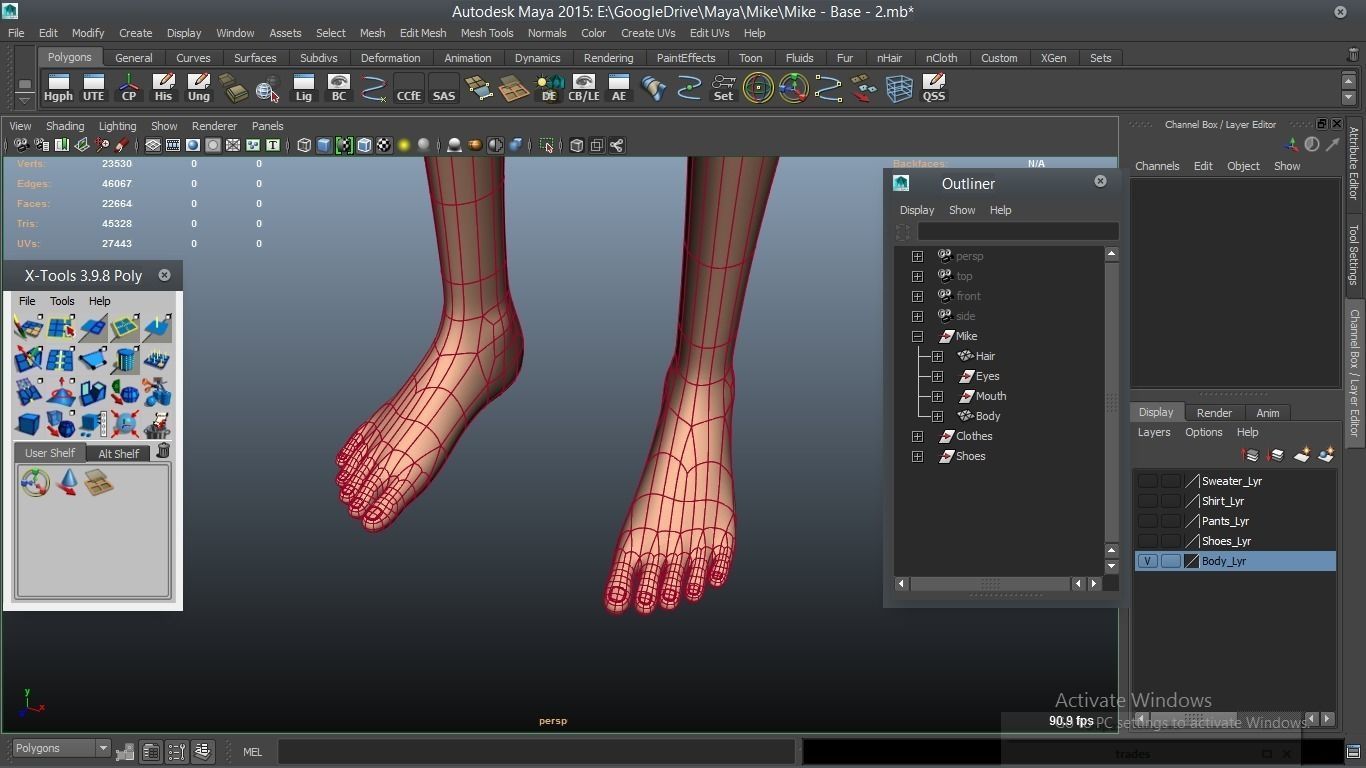
Task: Enable textured display in viewport toolbar
Action: coord(384,145)
